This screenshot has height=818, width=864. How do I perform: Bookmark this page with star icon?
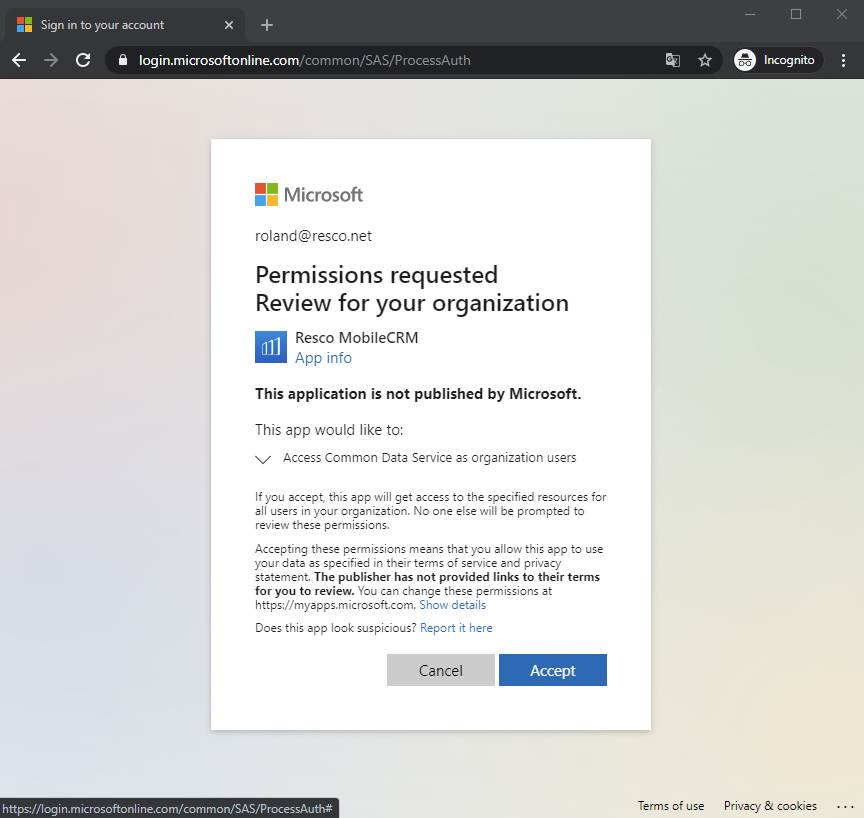click(705, 60)
